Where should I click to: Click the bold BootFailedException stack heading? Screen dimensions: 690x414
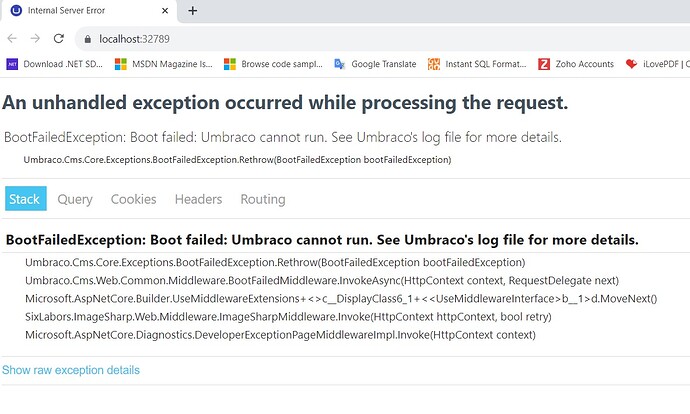322,240
